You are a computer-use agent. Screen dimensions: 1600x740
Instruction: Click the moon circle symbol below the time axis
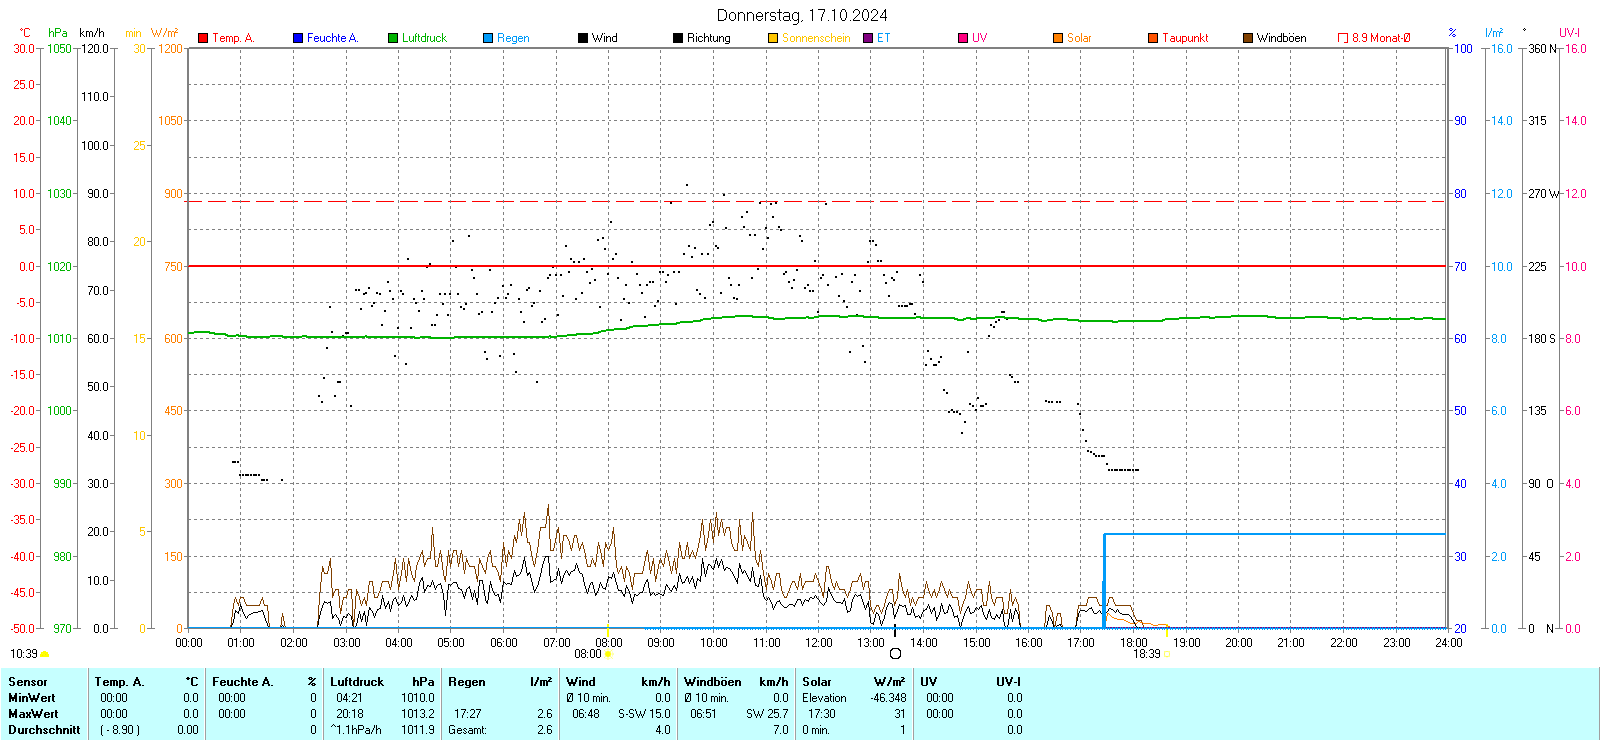895,654
